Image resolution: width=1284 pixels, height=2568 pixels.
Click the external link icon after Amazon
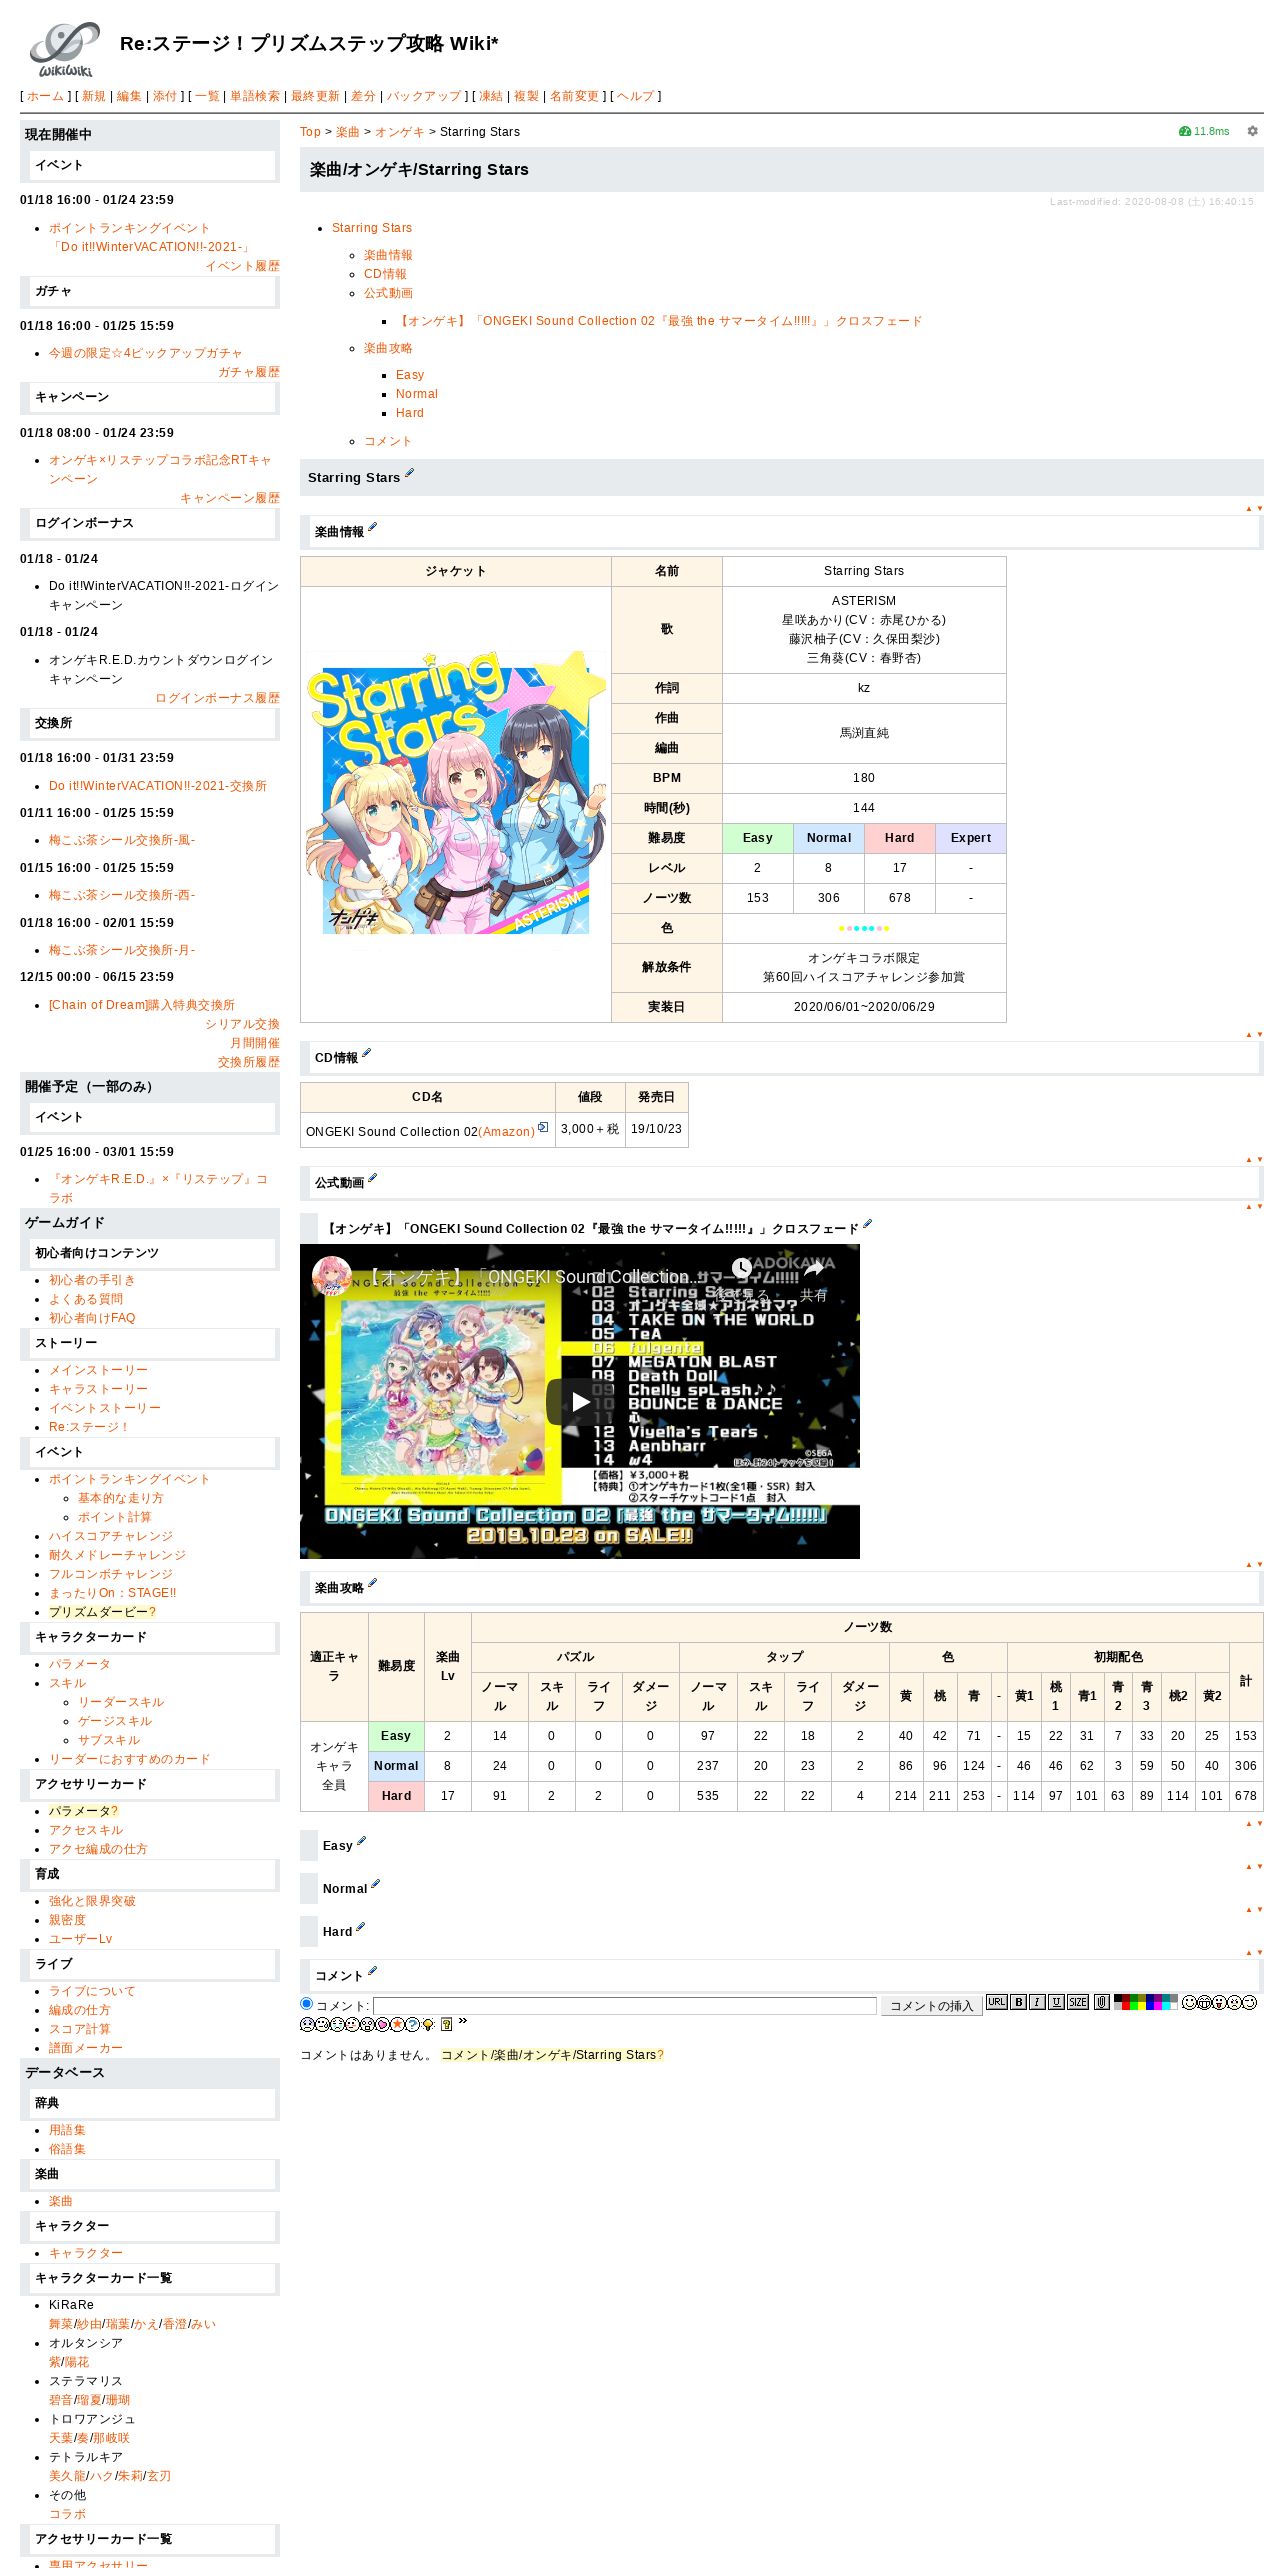(543, 1127)
